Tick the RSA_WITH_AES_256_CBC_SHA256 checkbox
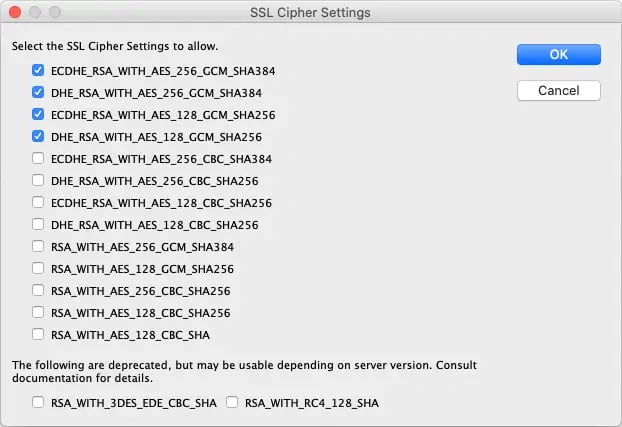This screenshot has height=427, width=622. coord(38,291)
